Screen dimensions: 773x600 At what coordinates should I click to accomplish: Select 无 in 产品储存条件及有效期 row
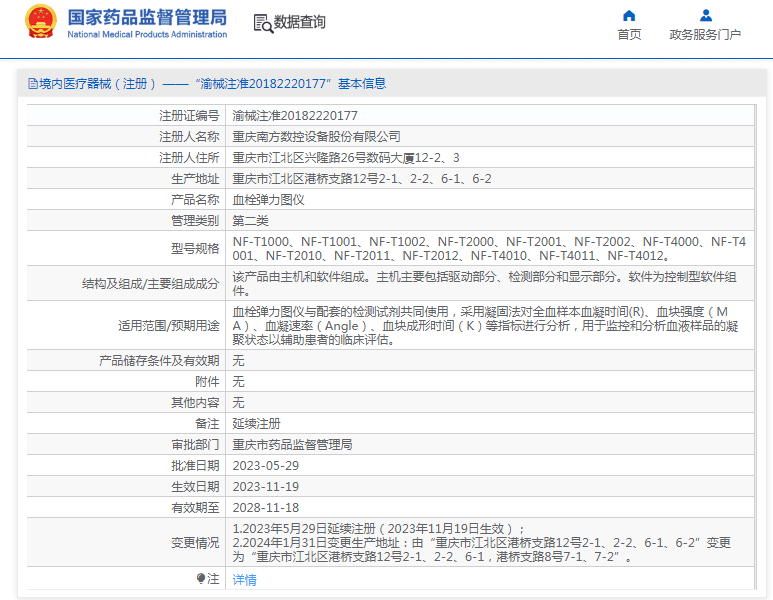tap(239, 361)
